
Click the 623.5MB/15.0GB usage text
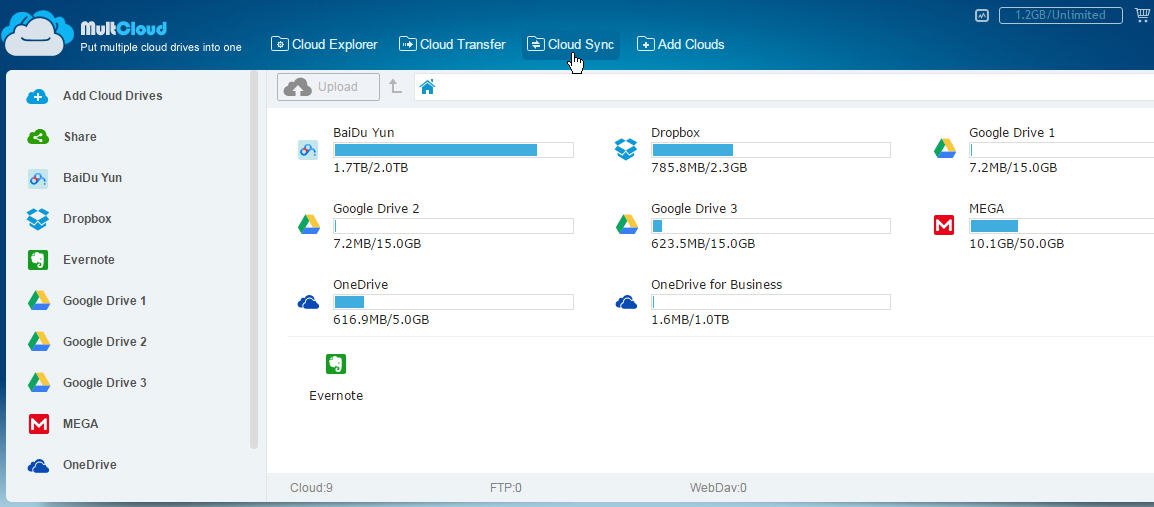703,244
